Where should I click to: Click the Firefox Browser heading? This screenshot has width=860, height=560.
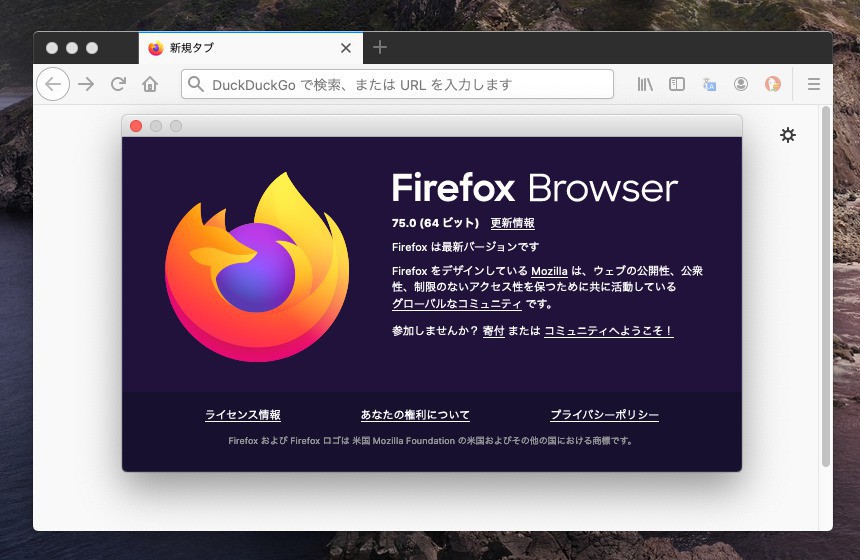pos(535,188)
